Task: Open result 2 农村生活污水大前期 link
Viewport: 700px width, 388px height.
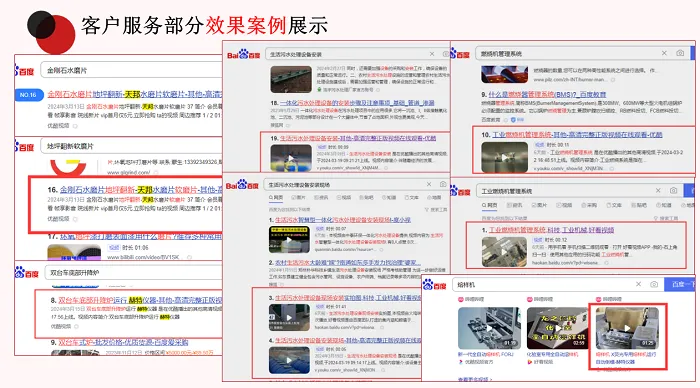Action: click(347, 263)
